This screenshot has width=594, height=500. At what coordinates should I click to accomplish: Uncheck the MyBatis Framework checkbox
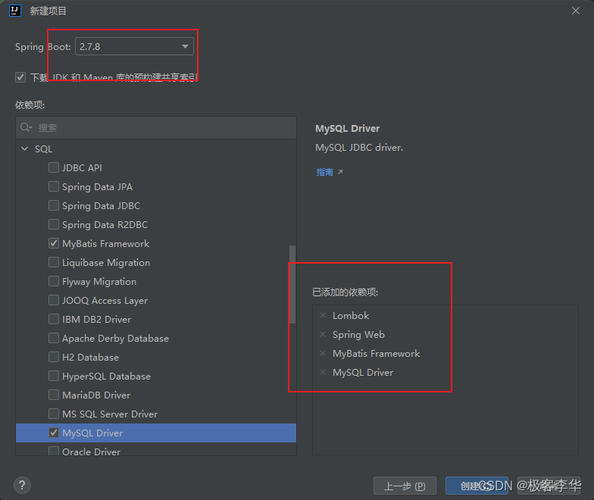pyautogui.click(x=54, y=243)
